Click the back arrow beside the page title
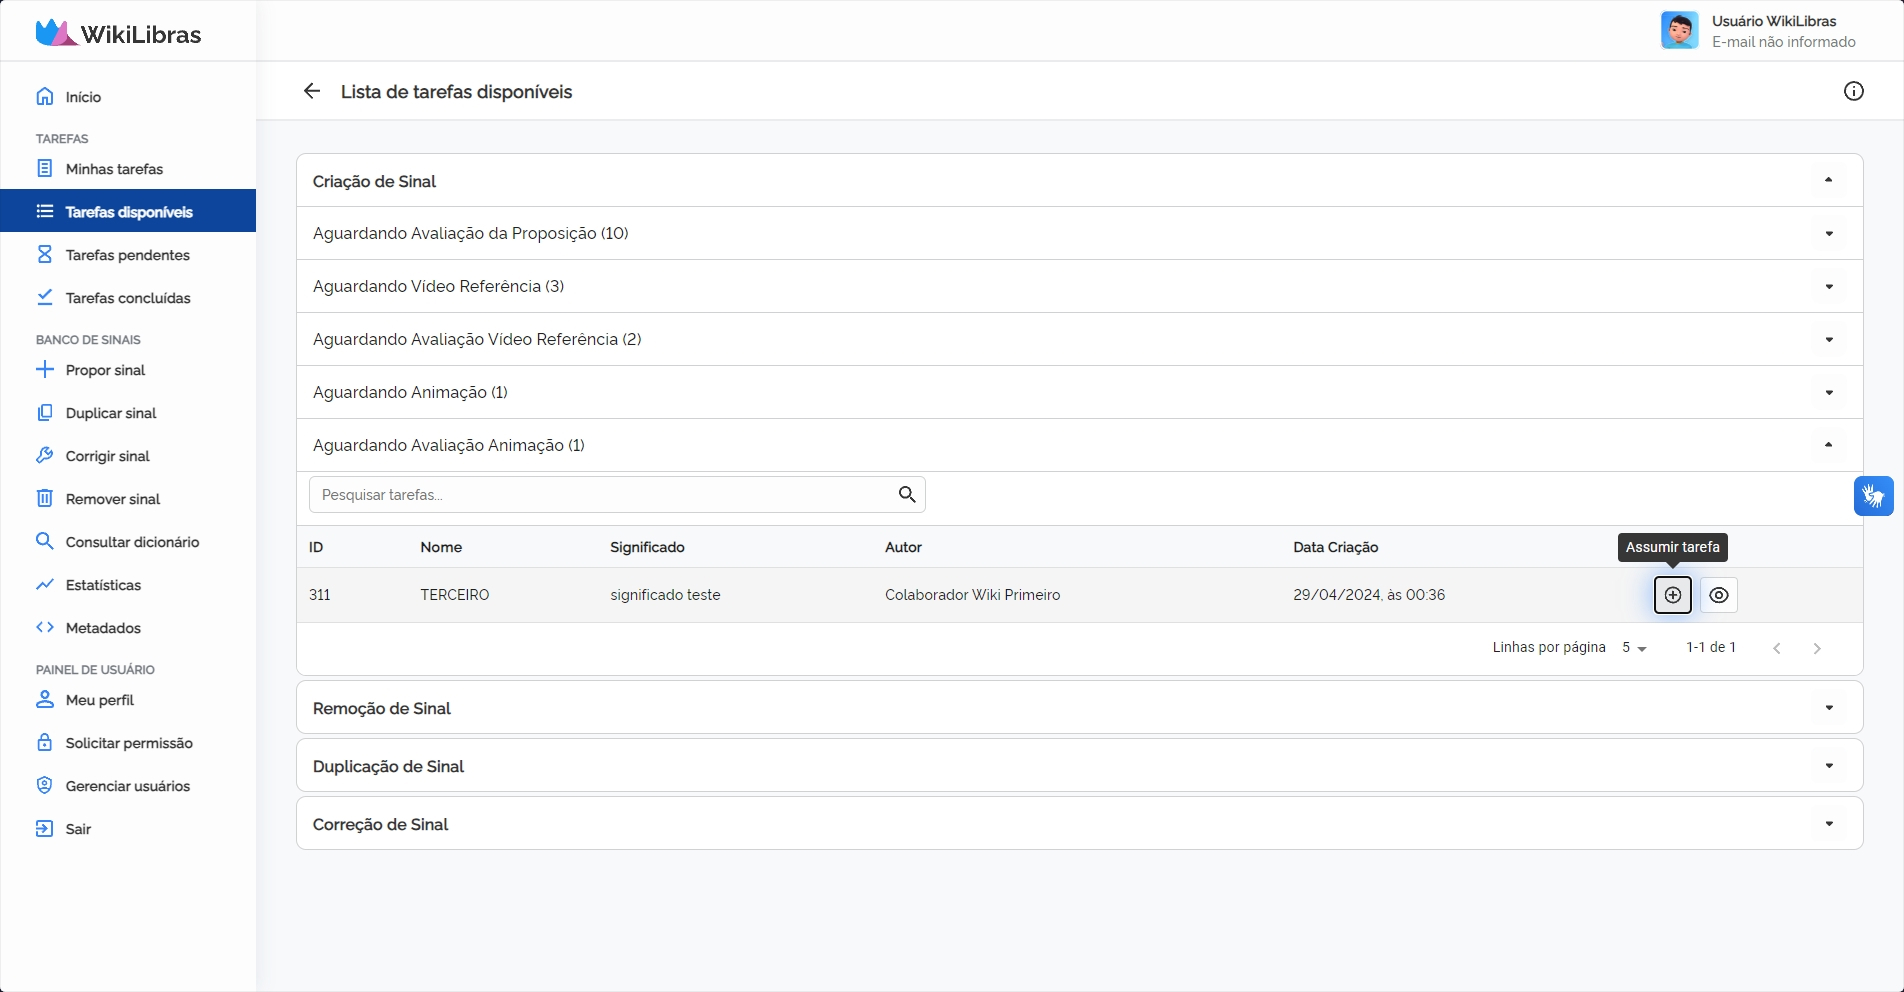Viewport: 1904px width, 992px height. point(312,91)
